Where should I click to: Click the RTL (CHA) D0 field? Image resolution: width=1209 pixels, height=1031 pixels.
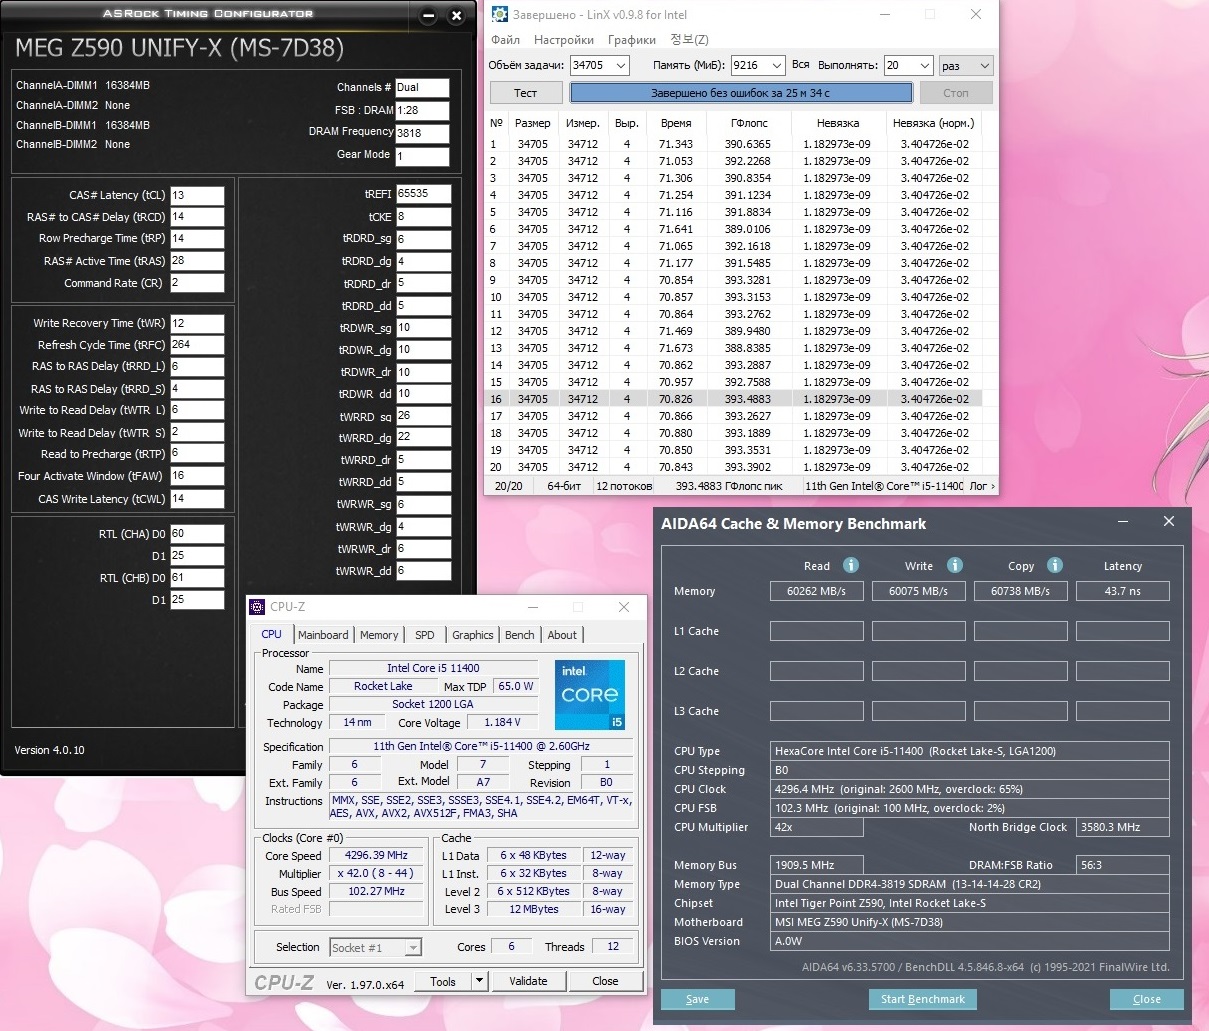point(197,533)
